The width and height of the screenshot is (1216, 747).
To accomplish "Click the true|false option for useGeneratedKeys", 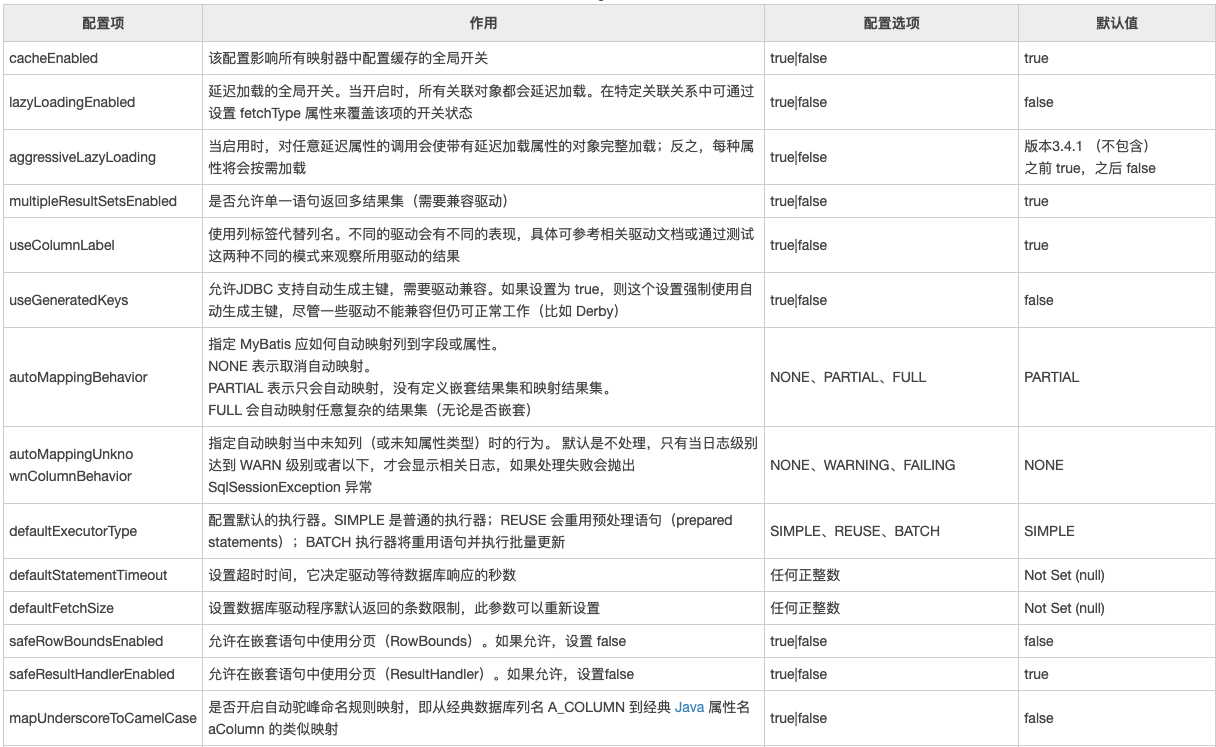I will pos(798,300).
